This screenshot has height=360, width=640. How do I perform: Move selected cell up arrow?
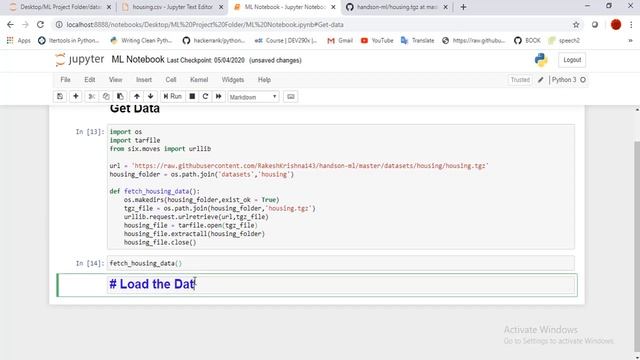tap(137, 97)
